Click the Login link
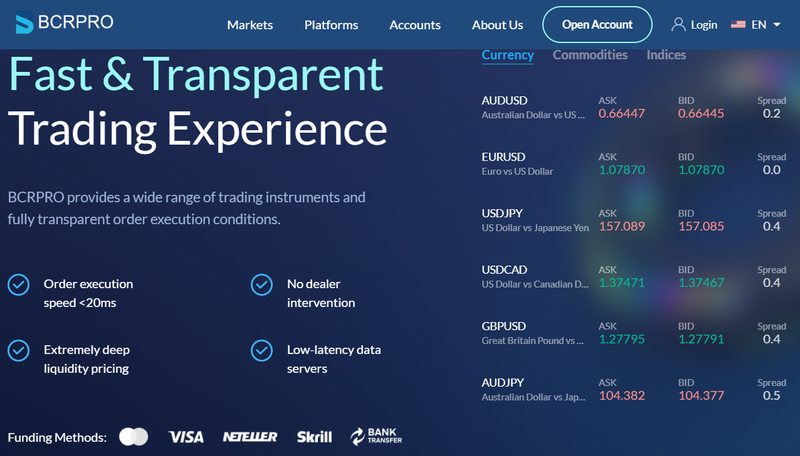 click(x=704, y=25)
